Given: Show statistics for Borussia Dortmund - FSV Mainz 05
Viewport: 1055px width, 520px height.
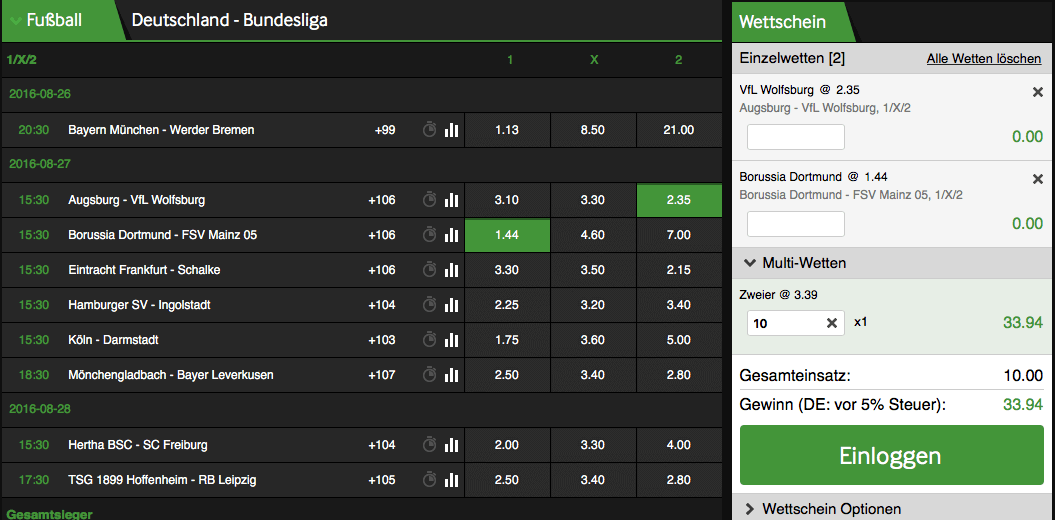Looking at the screenshot, I should (451, 235).
